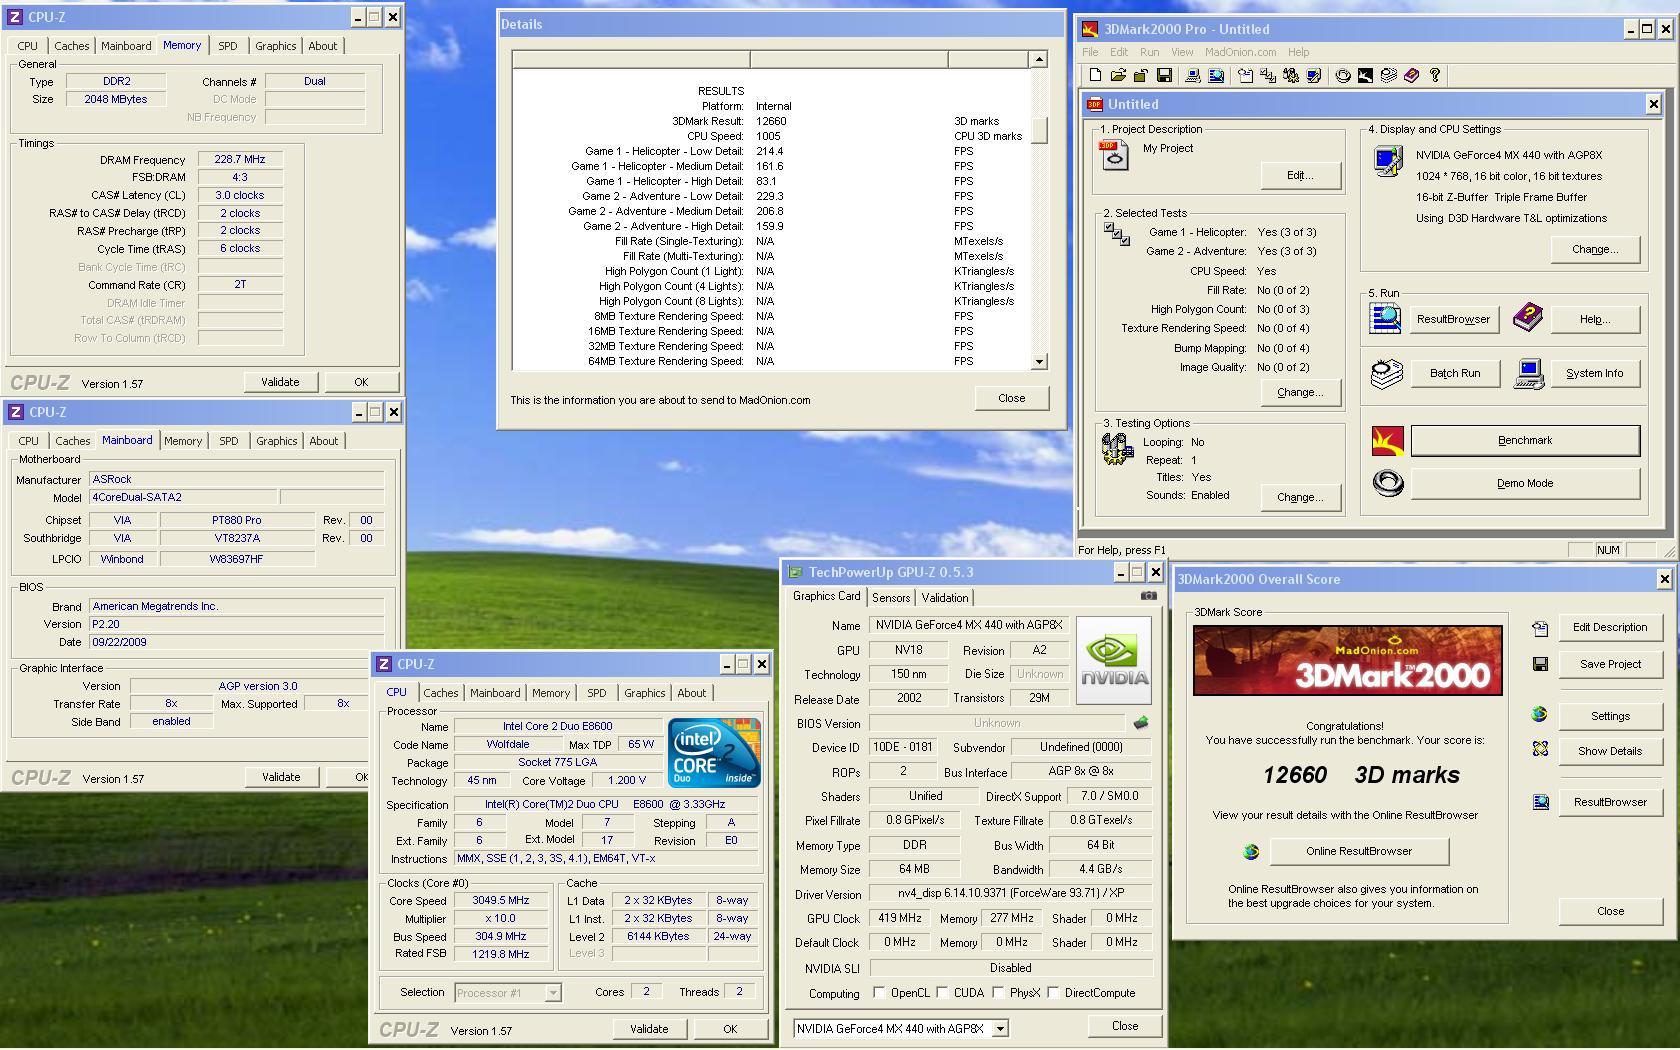Click floppy icon beside Save Project button

click(x=1540, y=664)
